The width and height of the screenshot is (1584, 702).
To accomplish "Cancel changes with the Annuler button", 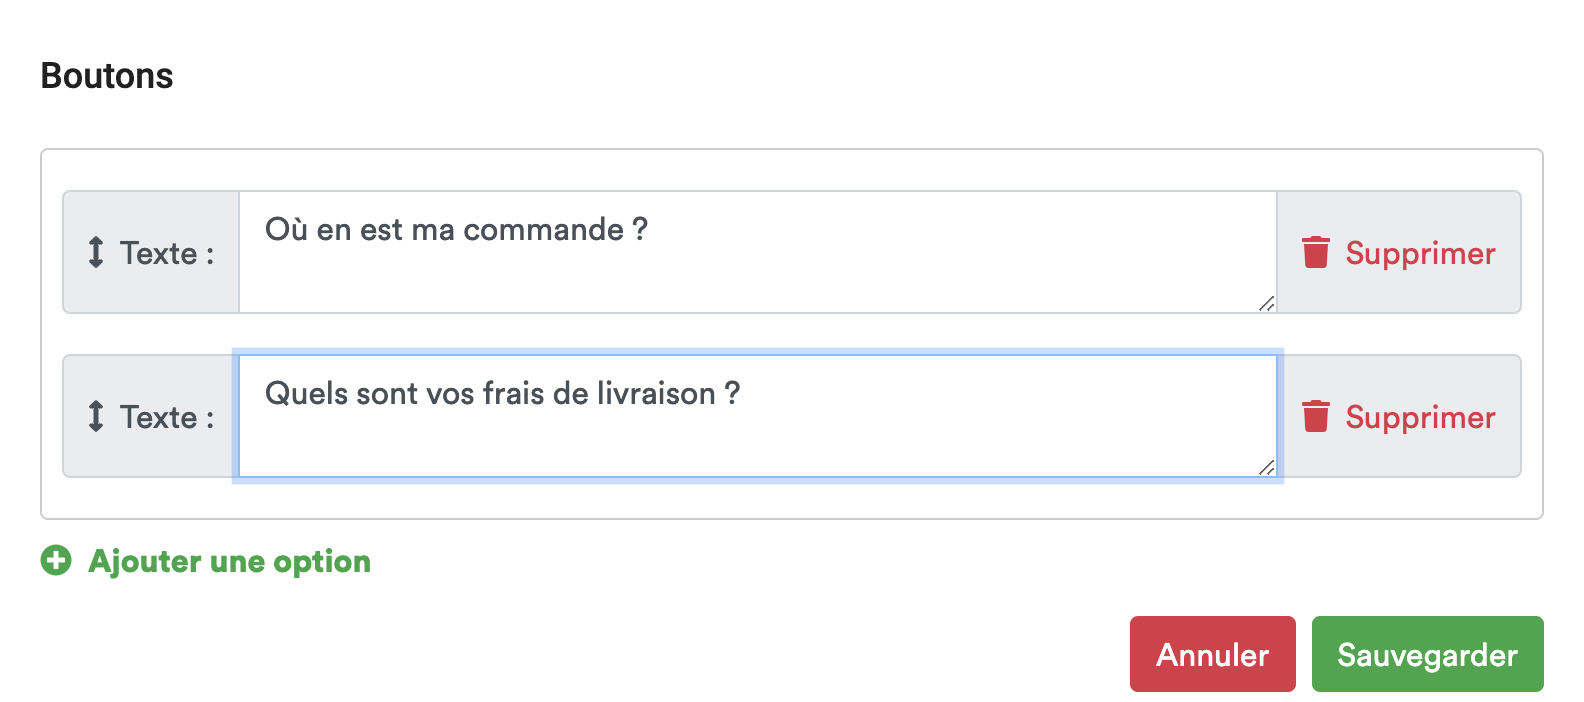I will point(1213,654).
